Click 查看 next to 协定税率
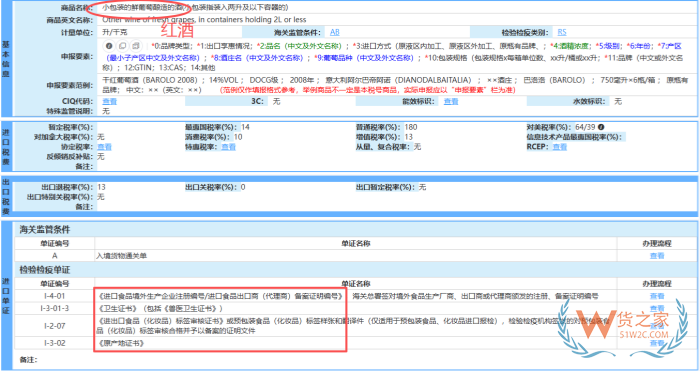Screen dimensions: 700x371 pos(104,147)
